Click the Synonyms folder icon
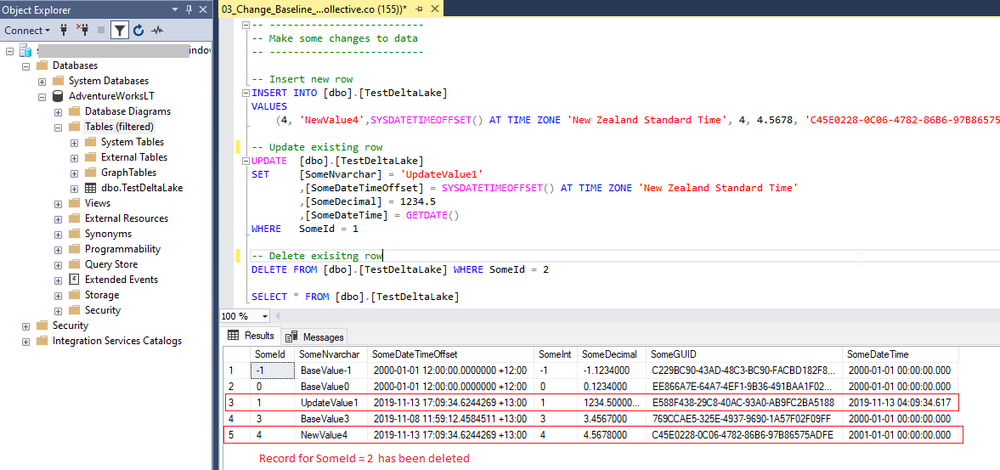 coord(74,233)
